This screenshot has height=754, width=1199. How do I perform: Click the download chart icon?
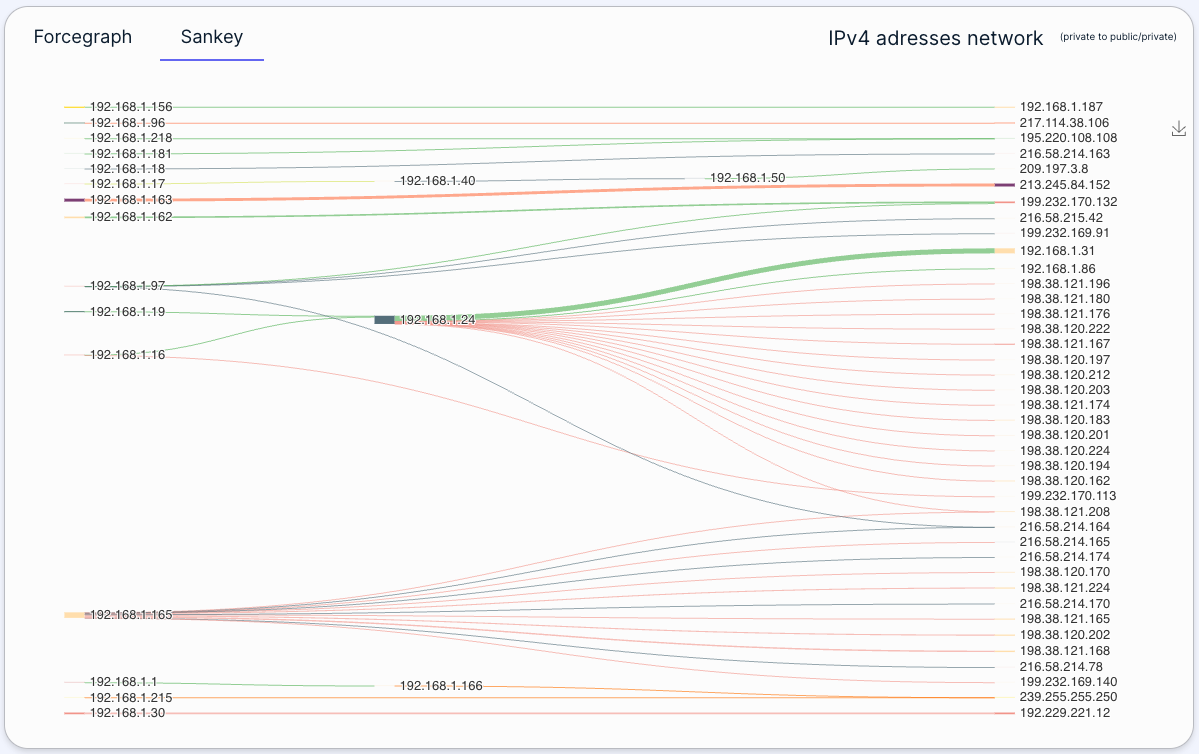click(x=1179, y=129)
